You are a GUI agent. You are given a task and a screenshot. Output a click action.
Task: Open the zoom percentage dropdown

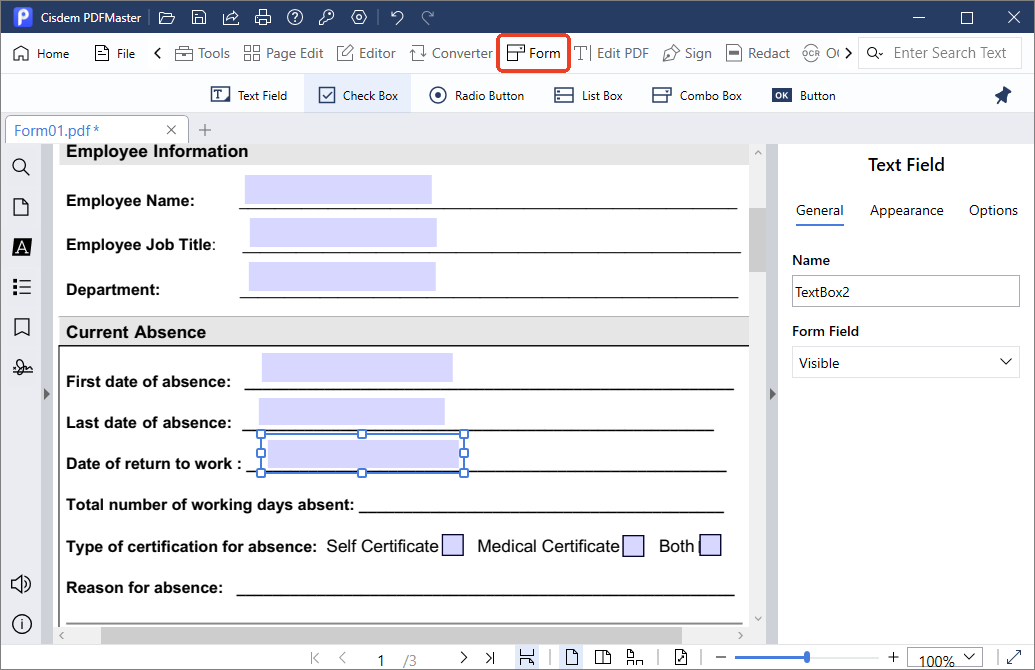945,658
